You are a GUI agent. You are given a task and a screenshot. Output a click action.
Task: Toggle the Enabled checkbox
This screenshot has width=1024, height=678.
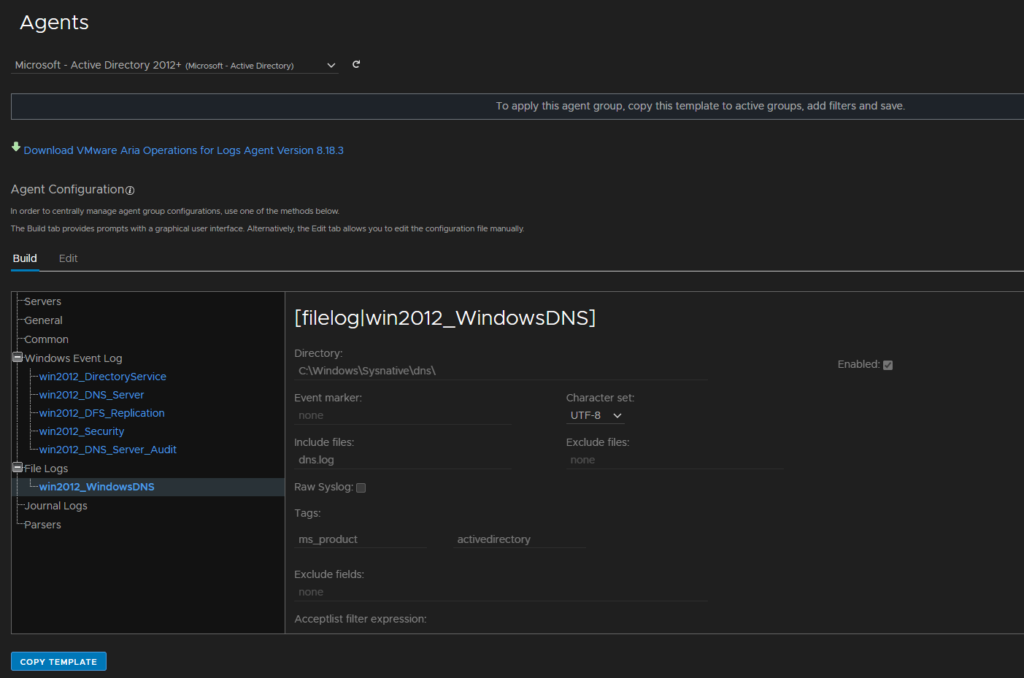click(x=888, y=365)
